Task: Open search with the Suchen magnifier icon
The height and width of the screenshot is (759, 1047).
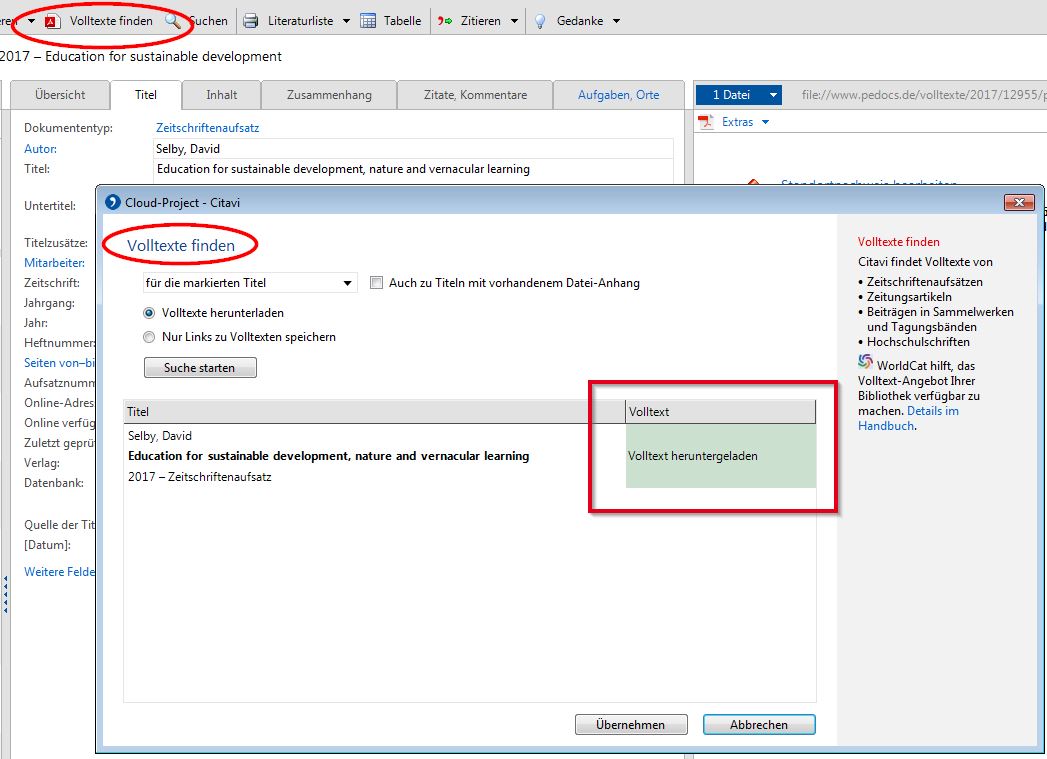Action: click(x=173, y=21)
